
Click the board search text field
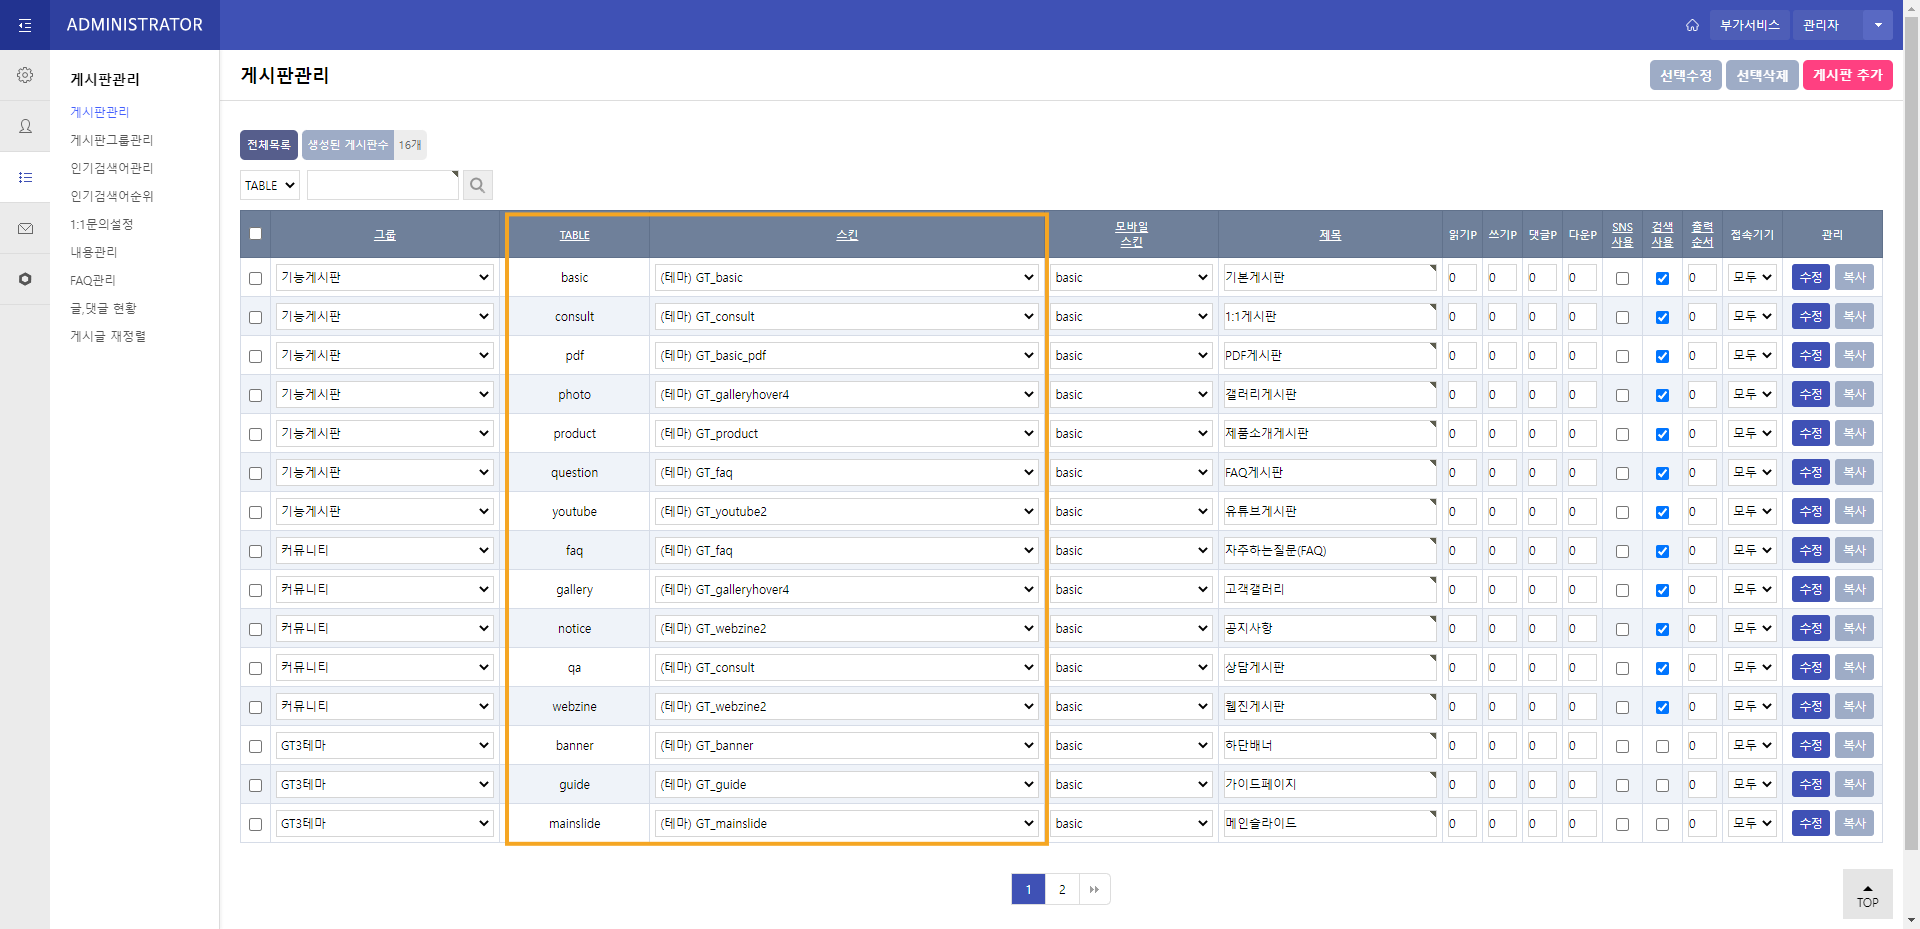click(x=383, y=185)
